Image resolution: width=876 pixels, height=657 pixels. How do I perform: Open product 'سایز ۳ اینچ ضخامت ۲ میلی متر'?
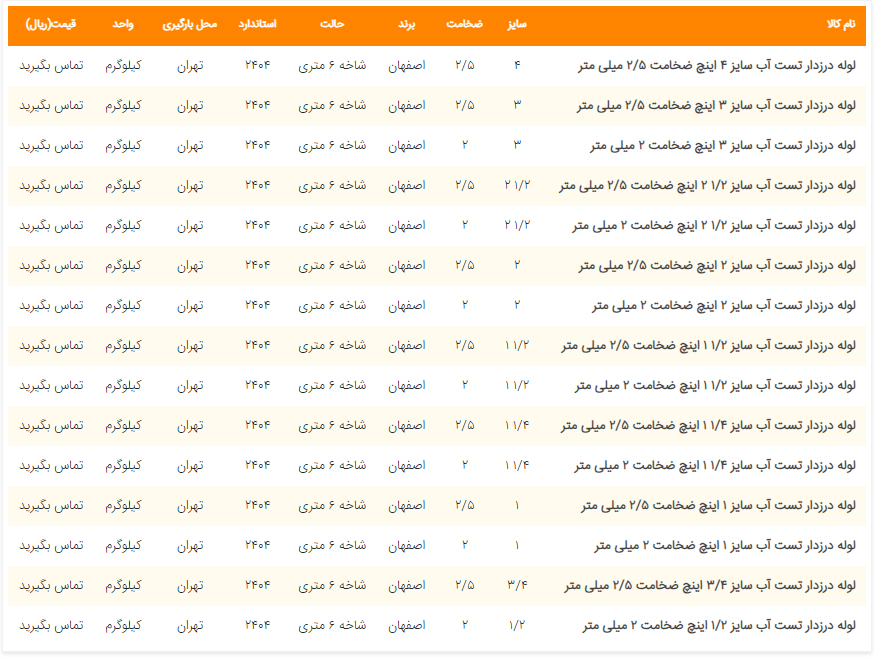(723, 145)
